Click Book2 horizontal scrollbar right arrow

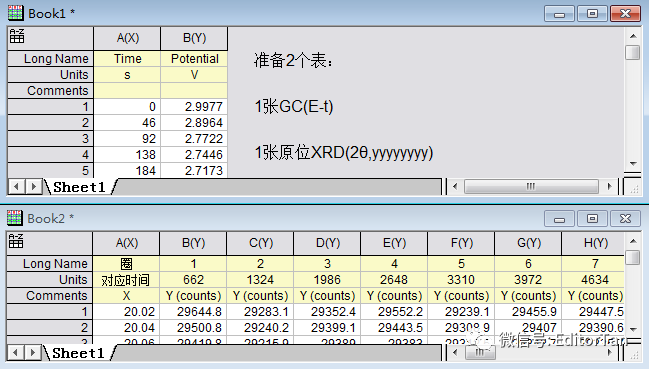[x=609, y=353]
